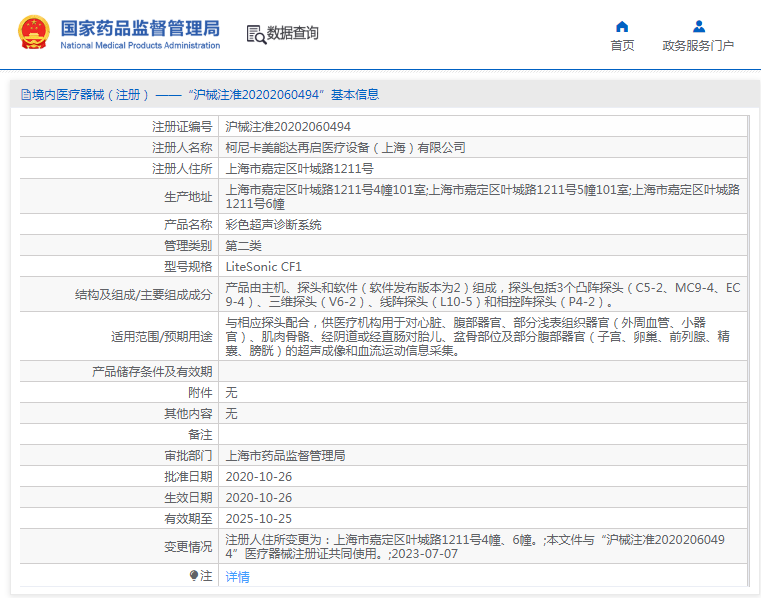The height and width of the screenshot is (598, 761).
Task: Click the national emblem logo
Action: click(34, 33)
